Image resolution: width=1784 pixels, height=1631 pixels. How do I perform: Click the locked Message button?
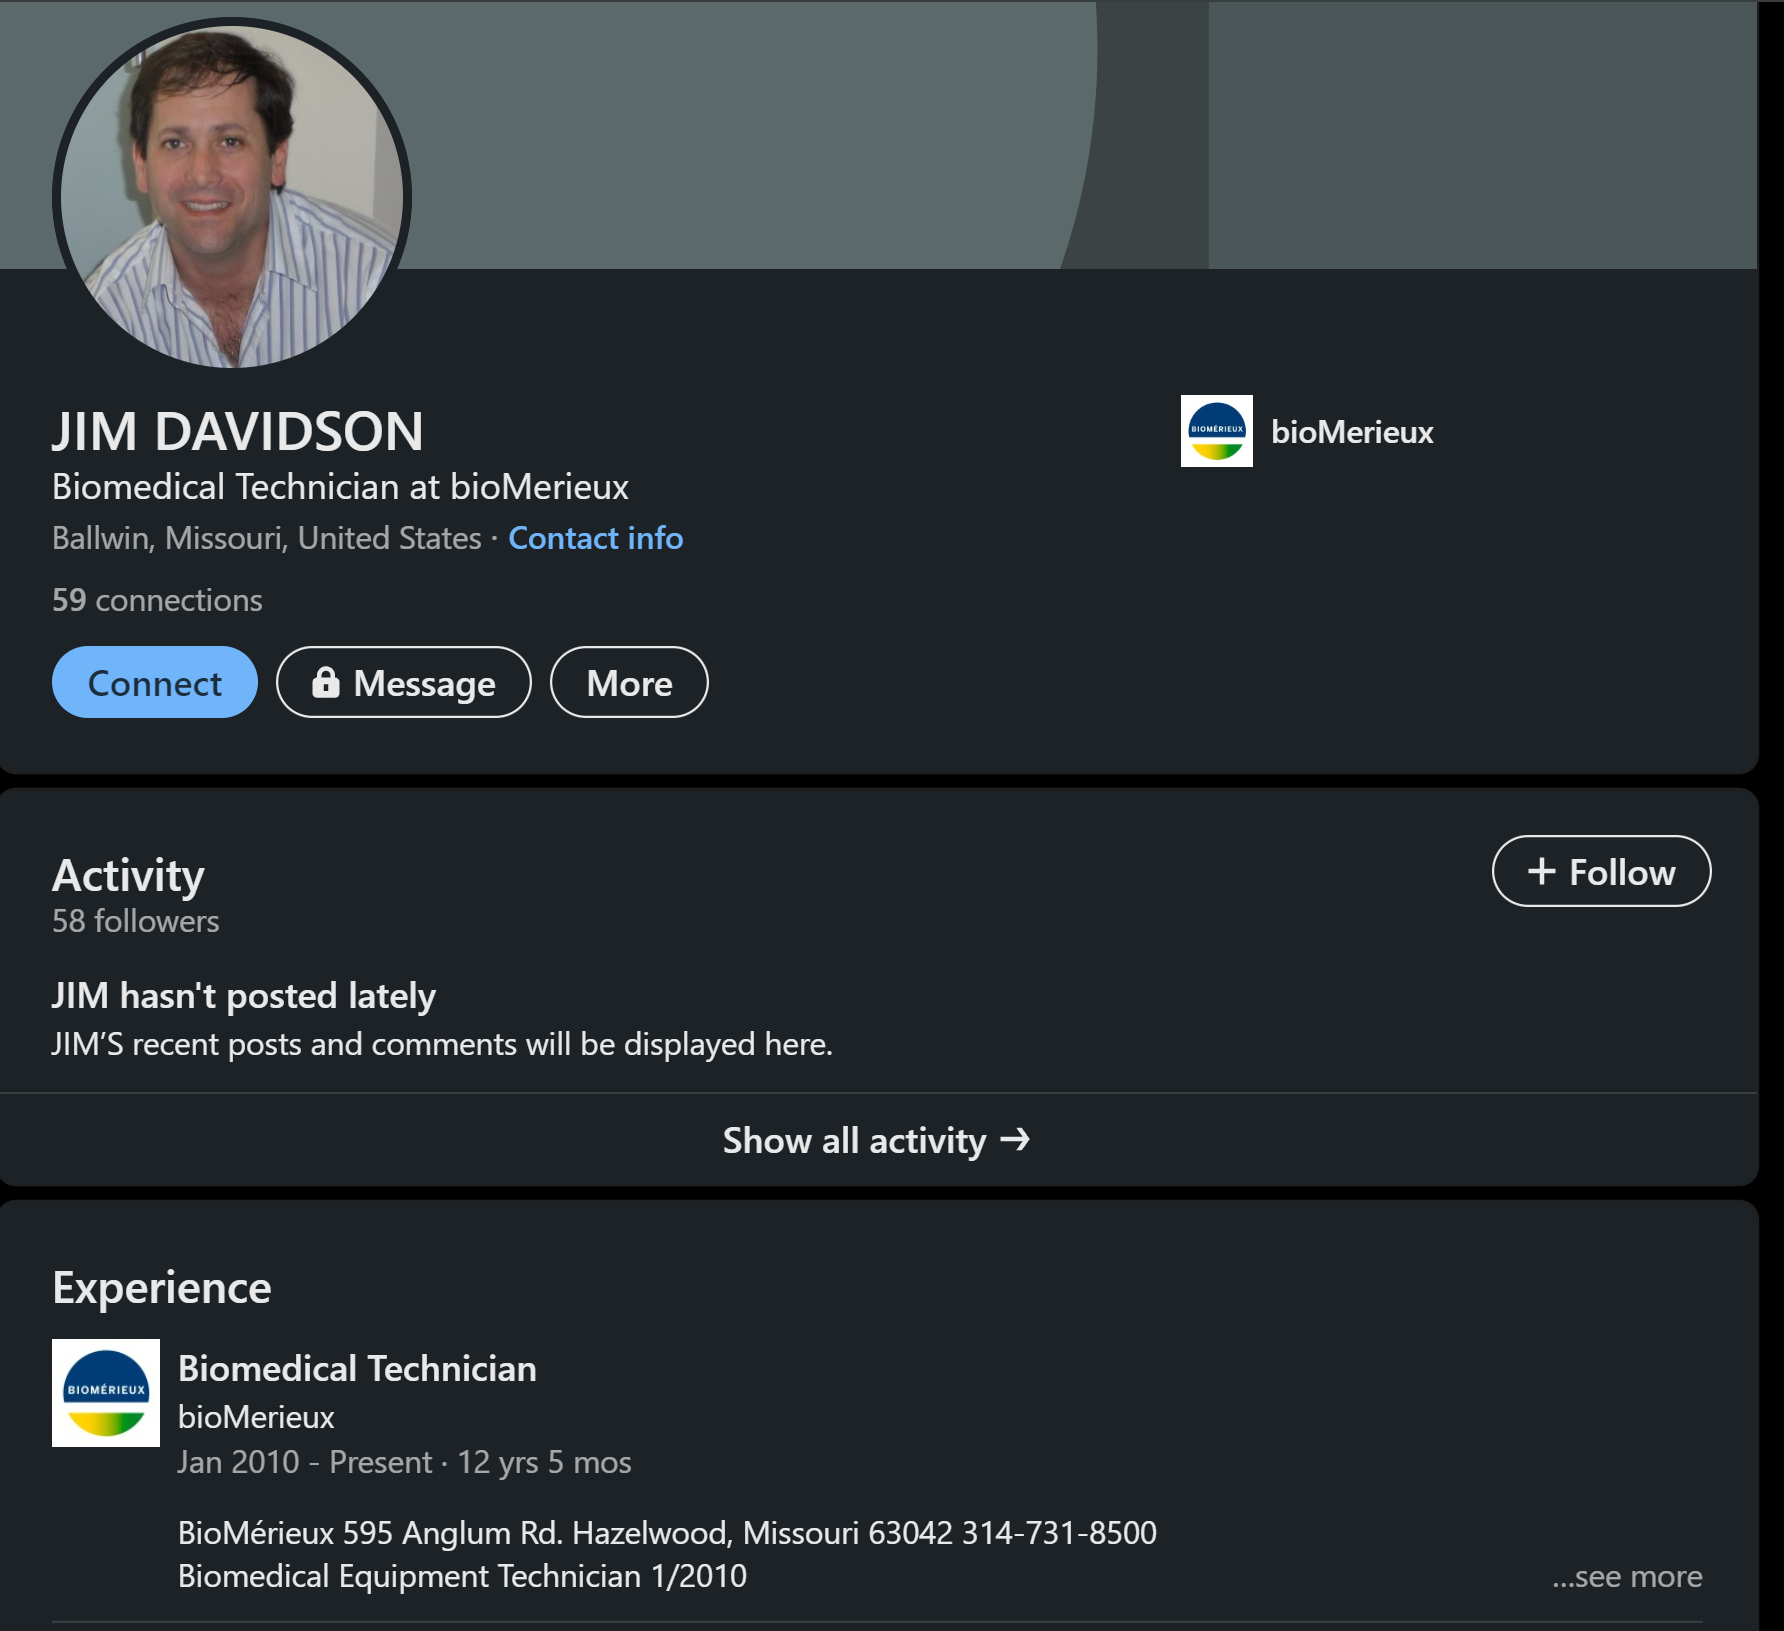click(x=404, y=682)
